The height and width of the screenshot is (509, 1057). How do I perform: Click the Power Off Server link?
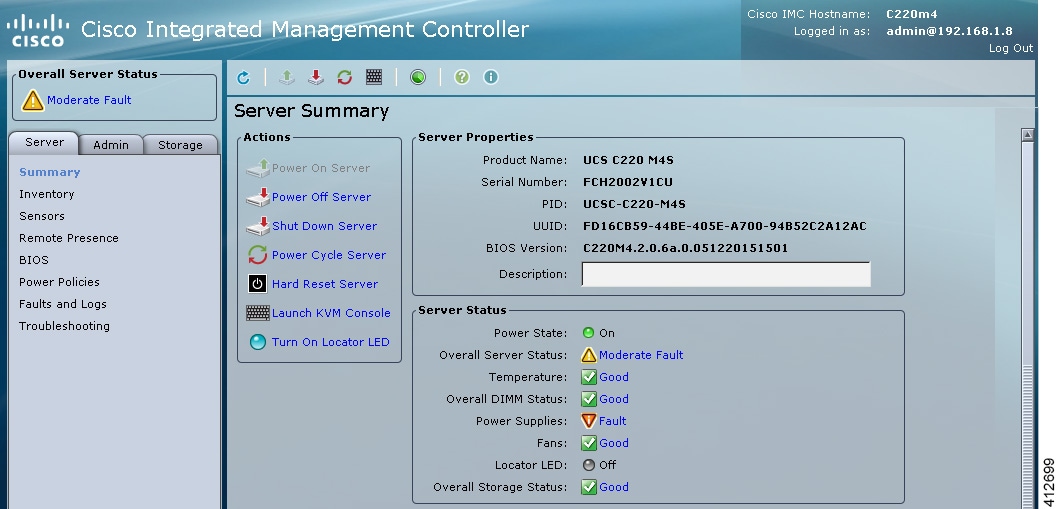(322, 197)
